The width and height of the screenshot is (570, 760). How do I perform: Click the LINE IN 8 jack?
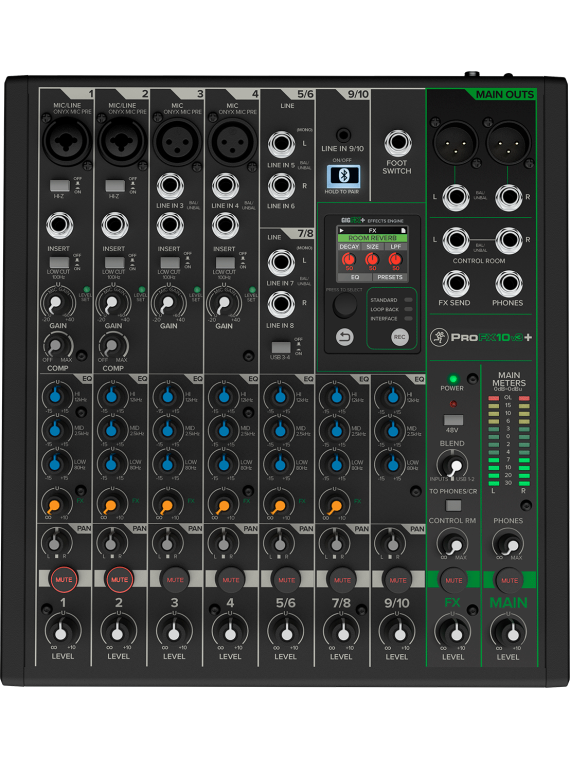(281, 304)
